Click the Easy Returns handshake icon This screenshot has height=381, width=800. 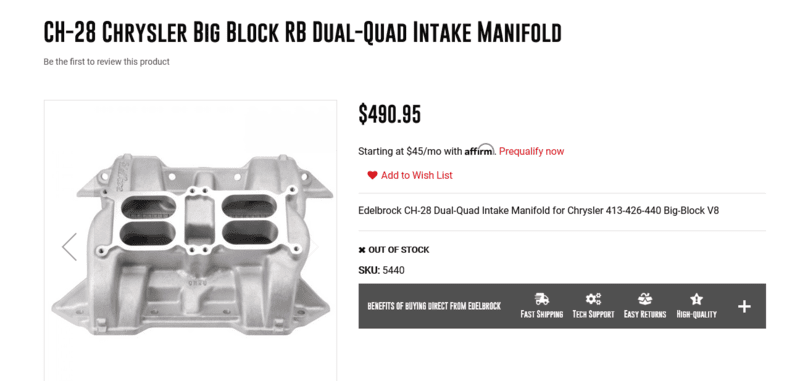click(x=645, y=299)
